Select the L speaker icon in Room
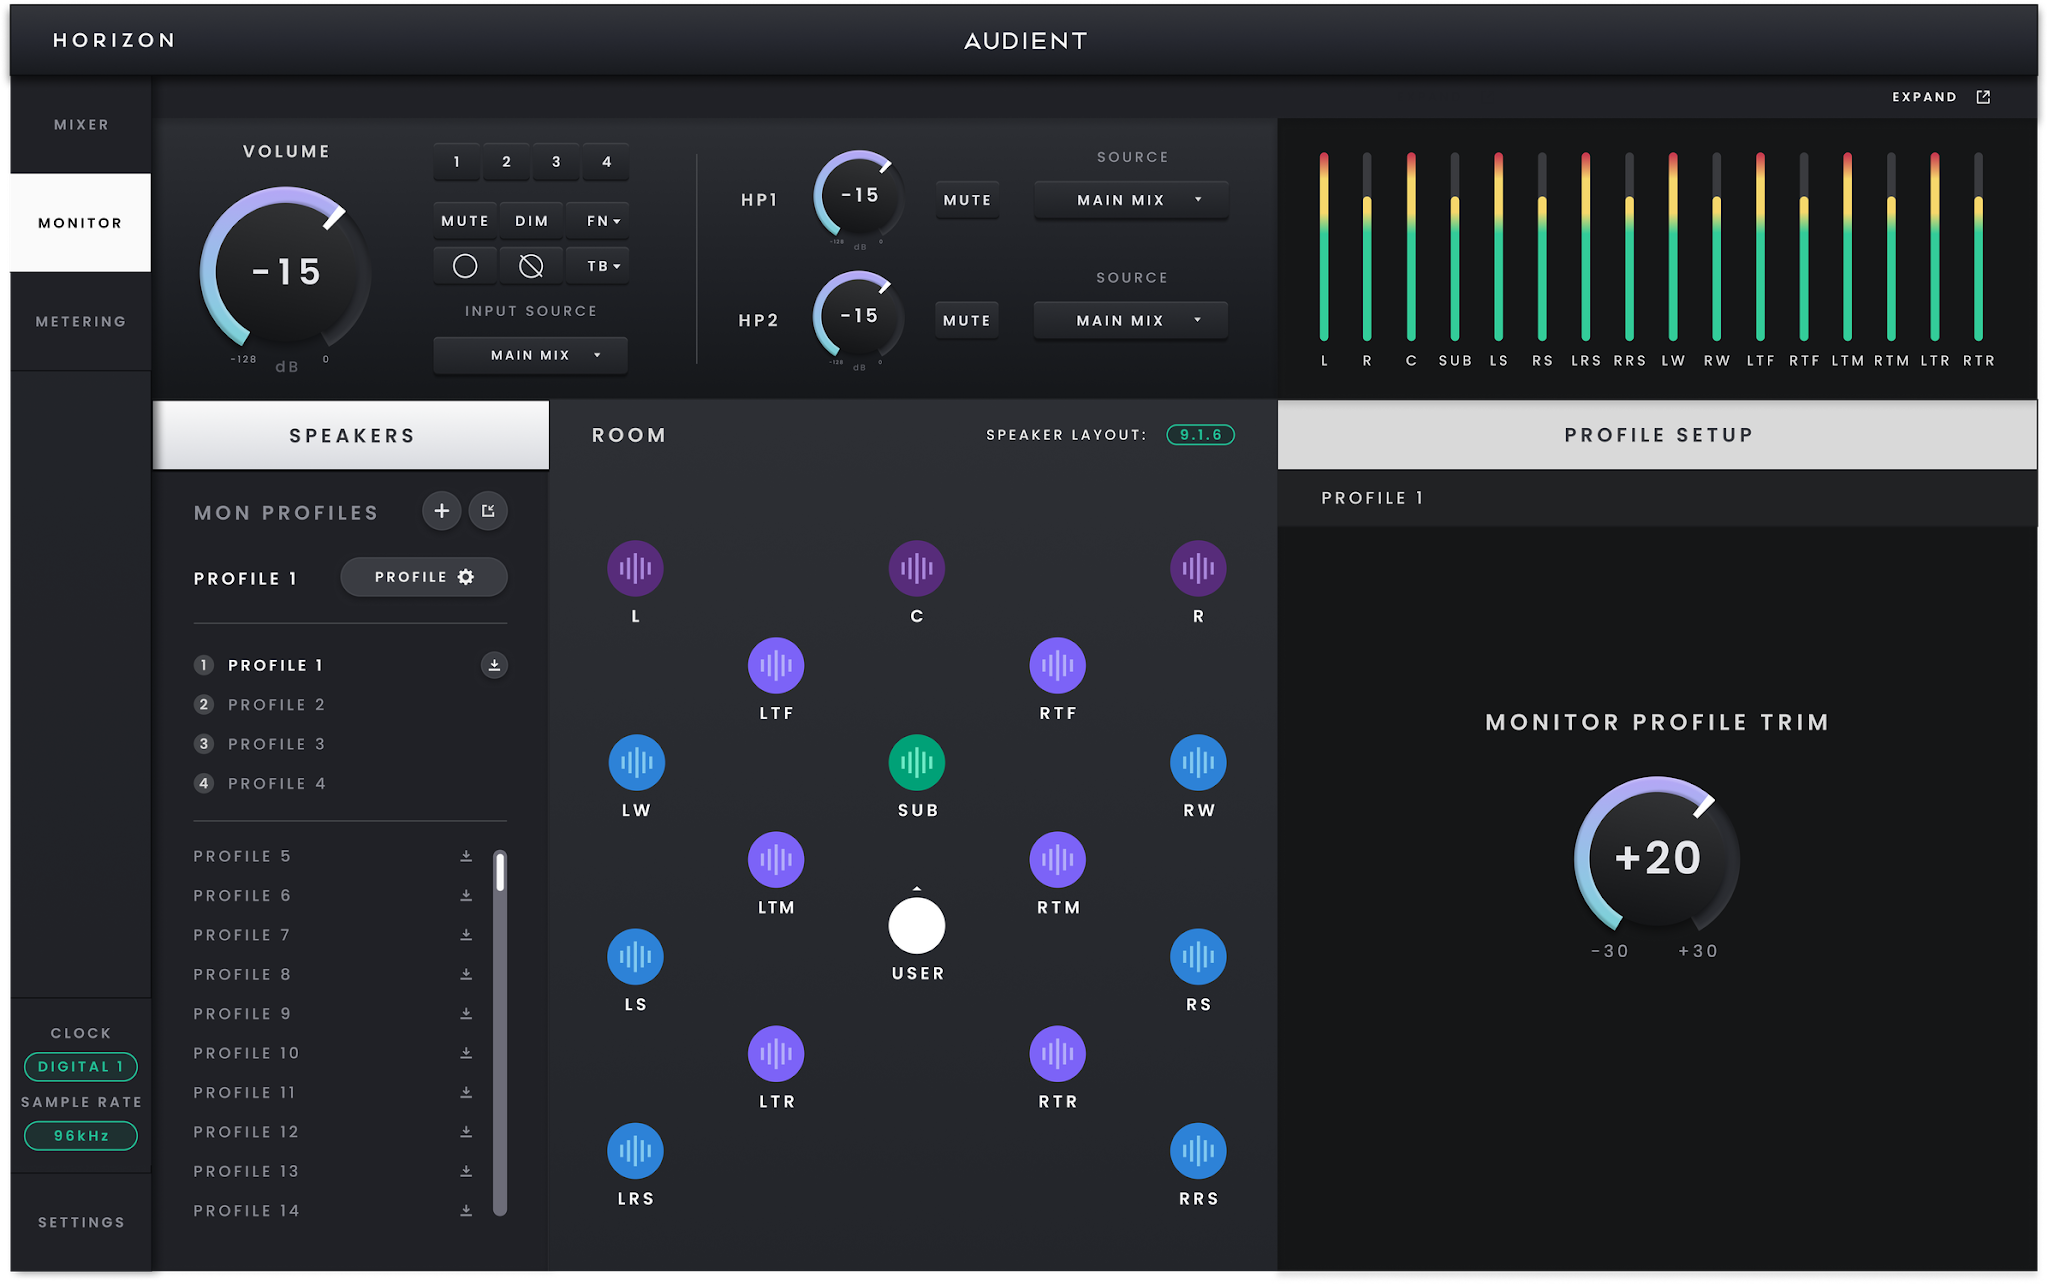 coord(635,568)
